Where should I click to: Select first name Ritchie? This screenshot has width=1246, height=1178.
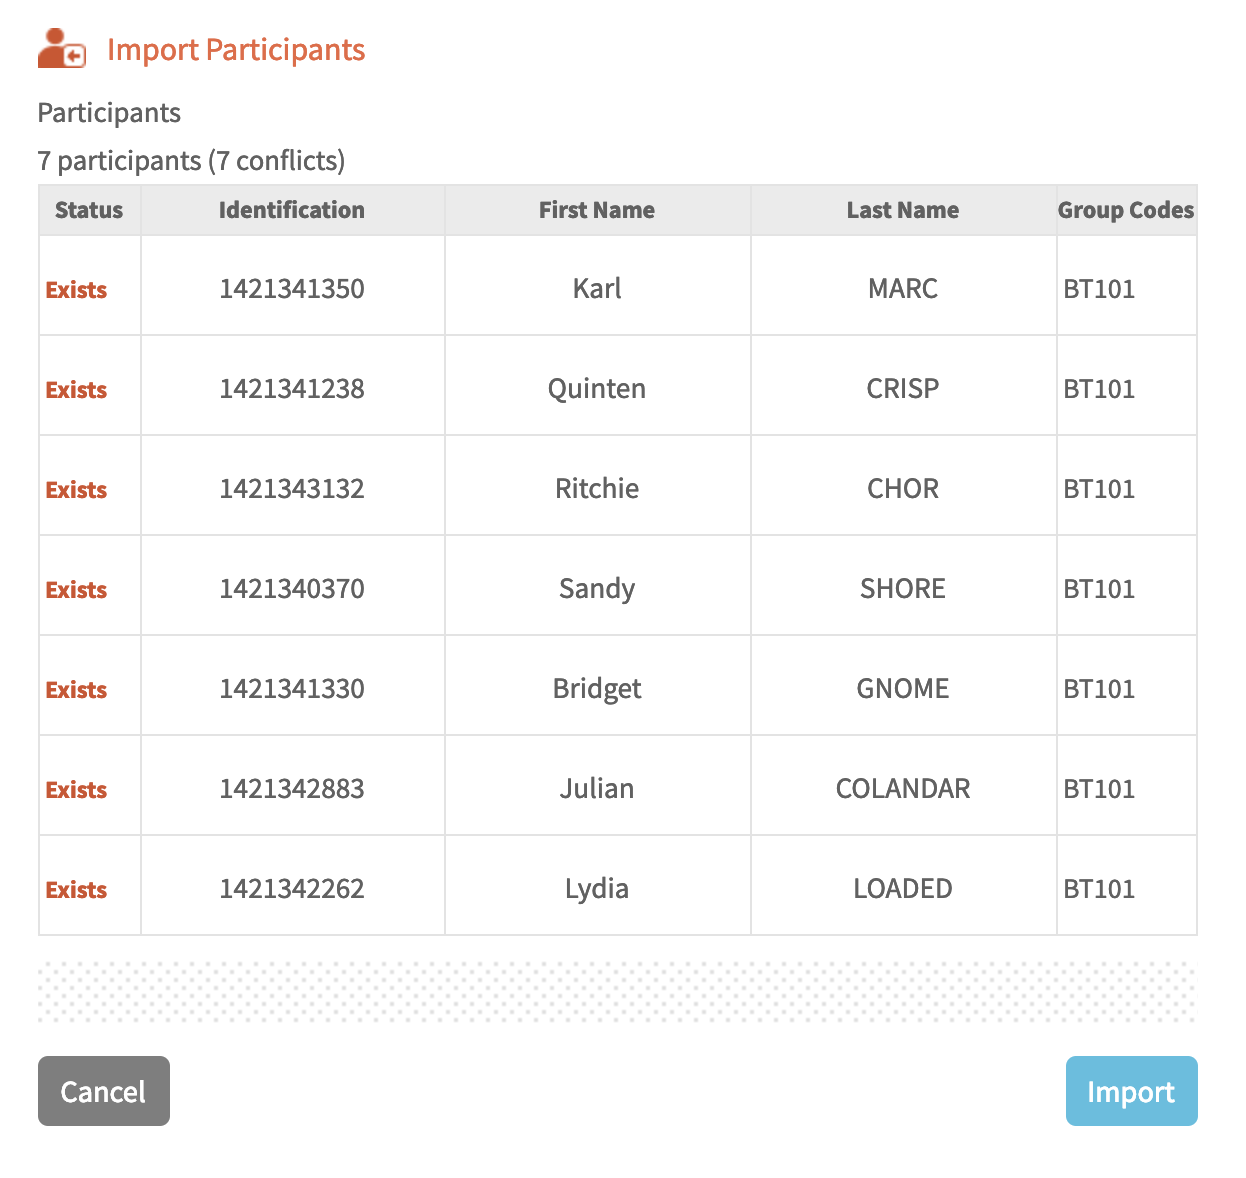[x=597, y=489]
